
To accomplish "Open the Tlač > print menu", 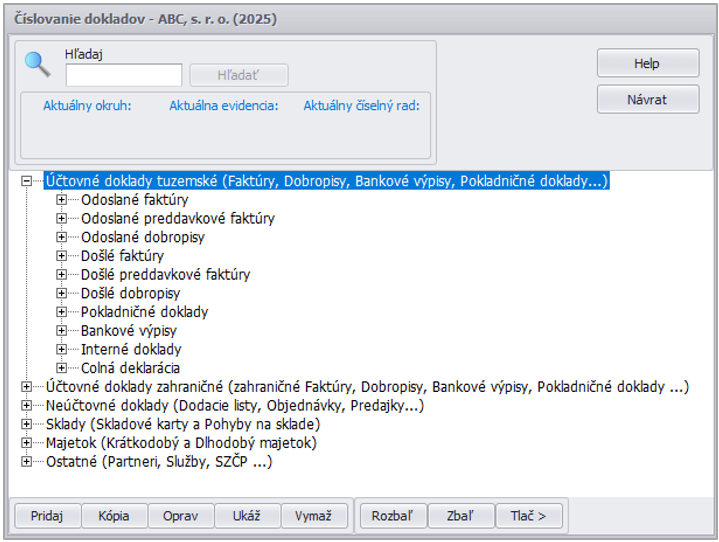I will [x=529, y=516].
